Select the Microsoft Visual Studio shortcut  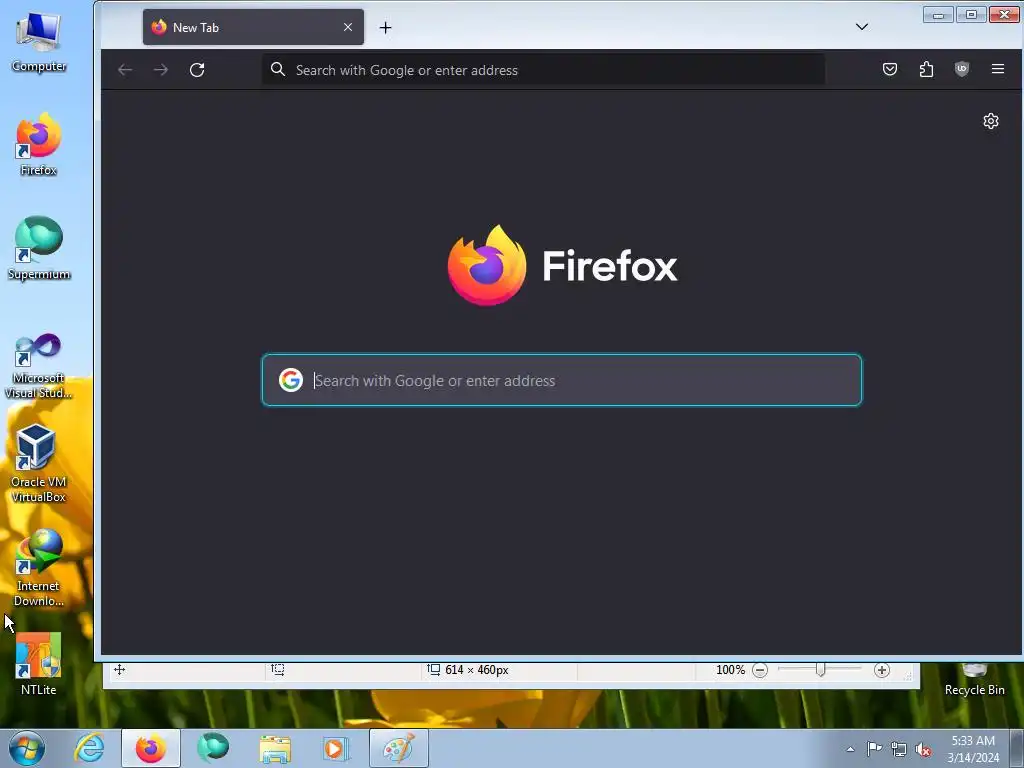click(39, 366)
